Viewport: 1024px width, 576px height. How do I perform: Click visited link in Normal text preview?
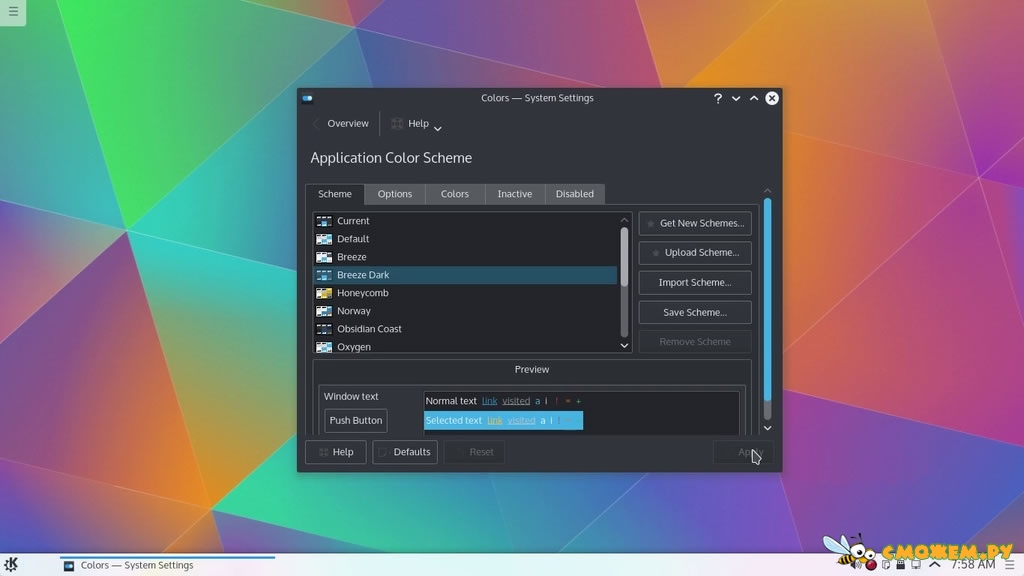coord(516,401)
